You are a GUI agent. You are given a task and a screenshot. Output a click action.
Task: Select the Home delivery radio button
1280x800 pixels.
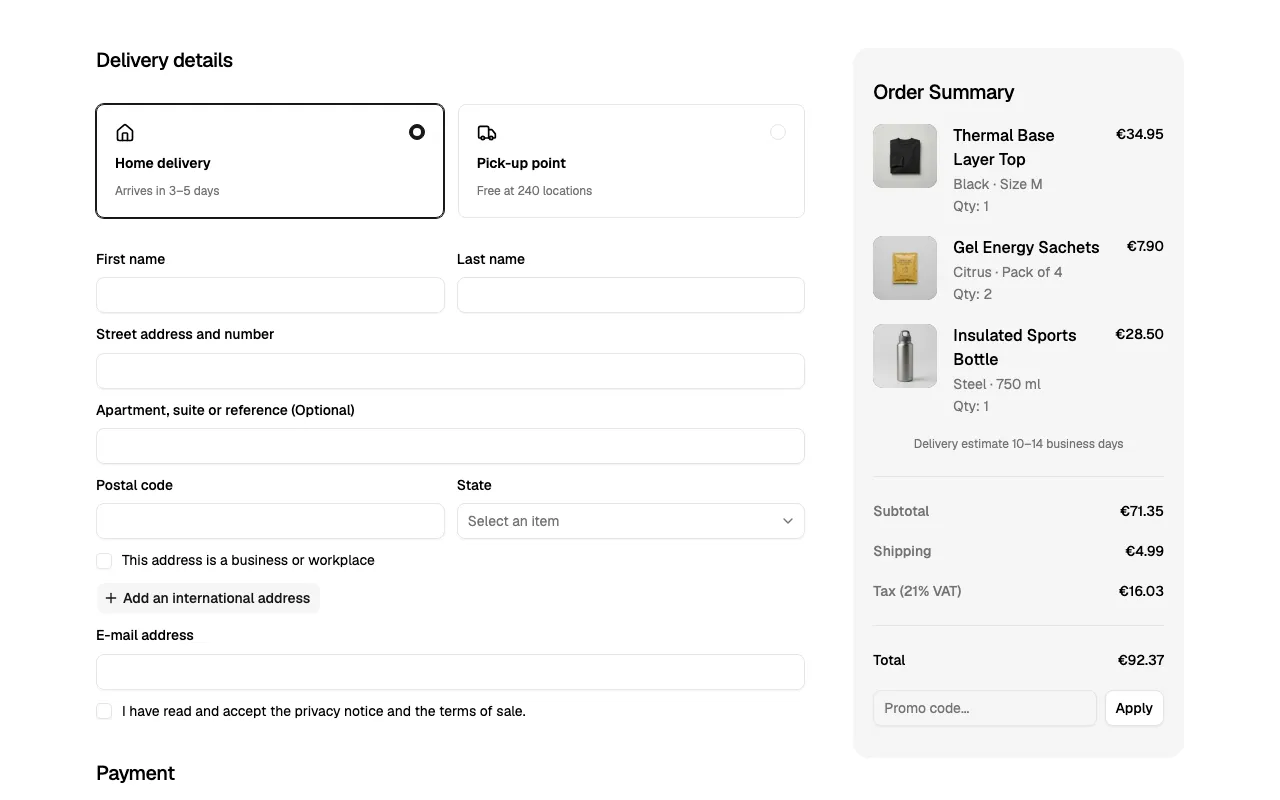tap(417, 132)
